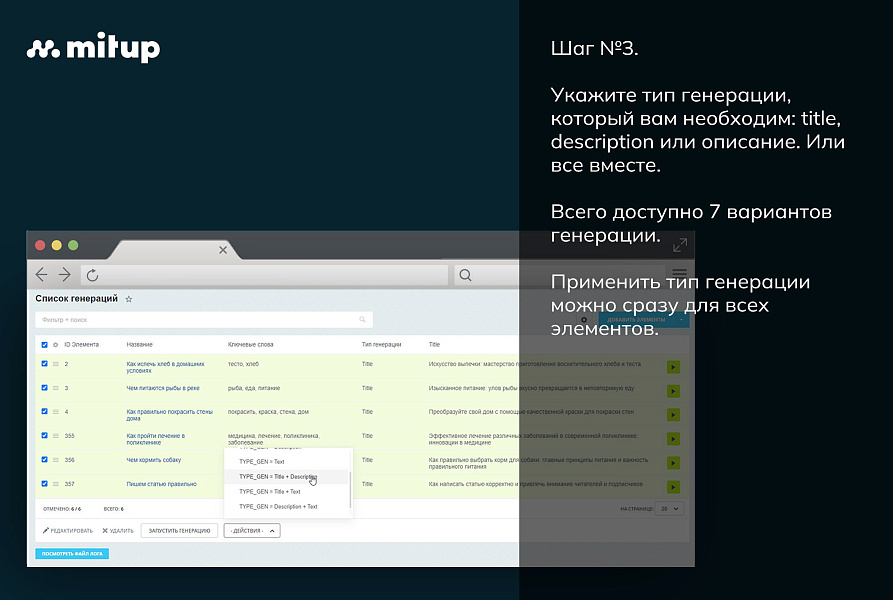Click the browser forward arrow

coord(64,274)
